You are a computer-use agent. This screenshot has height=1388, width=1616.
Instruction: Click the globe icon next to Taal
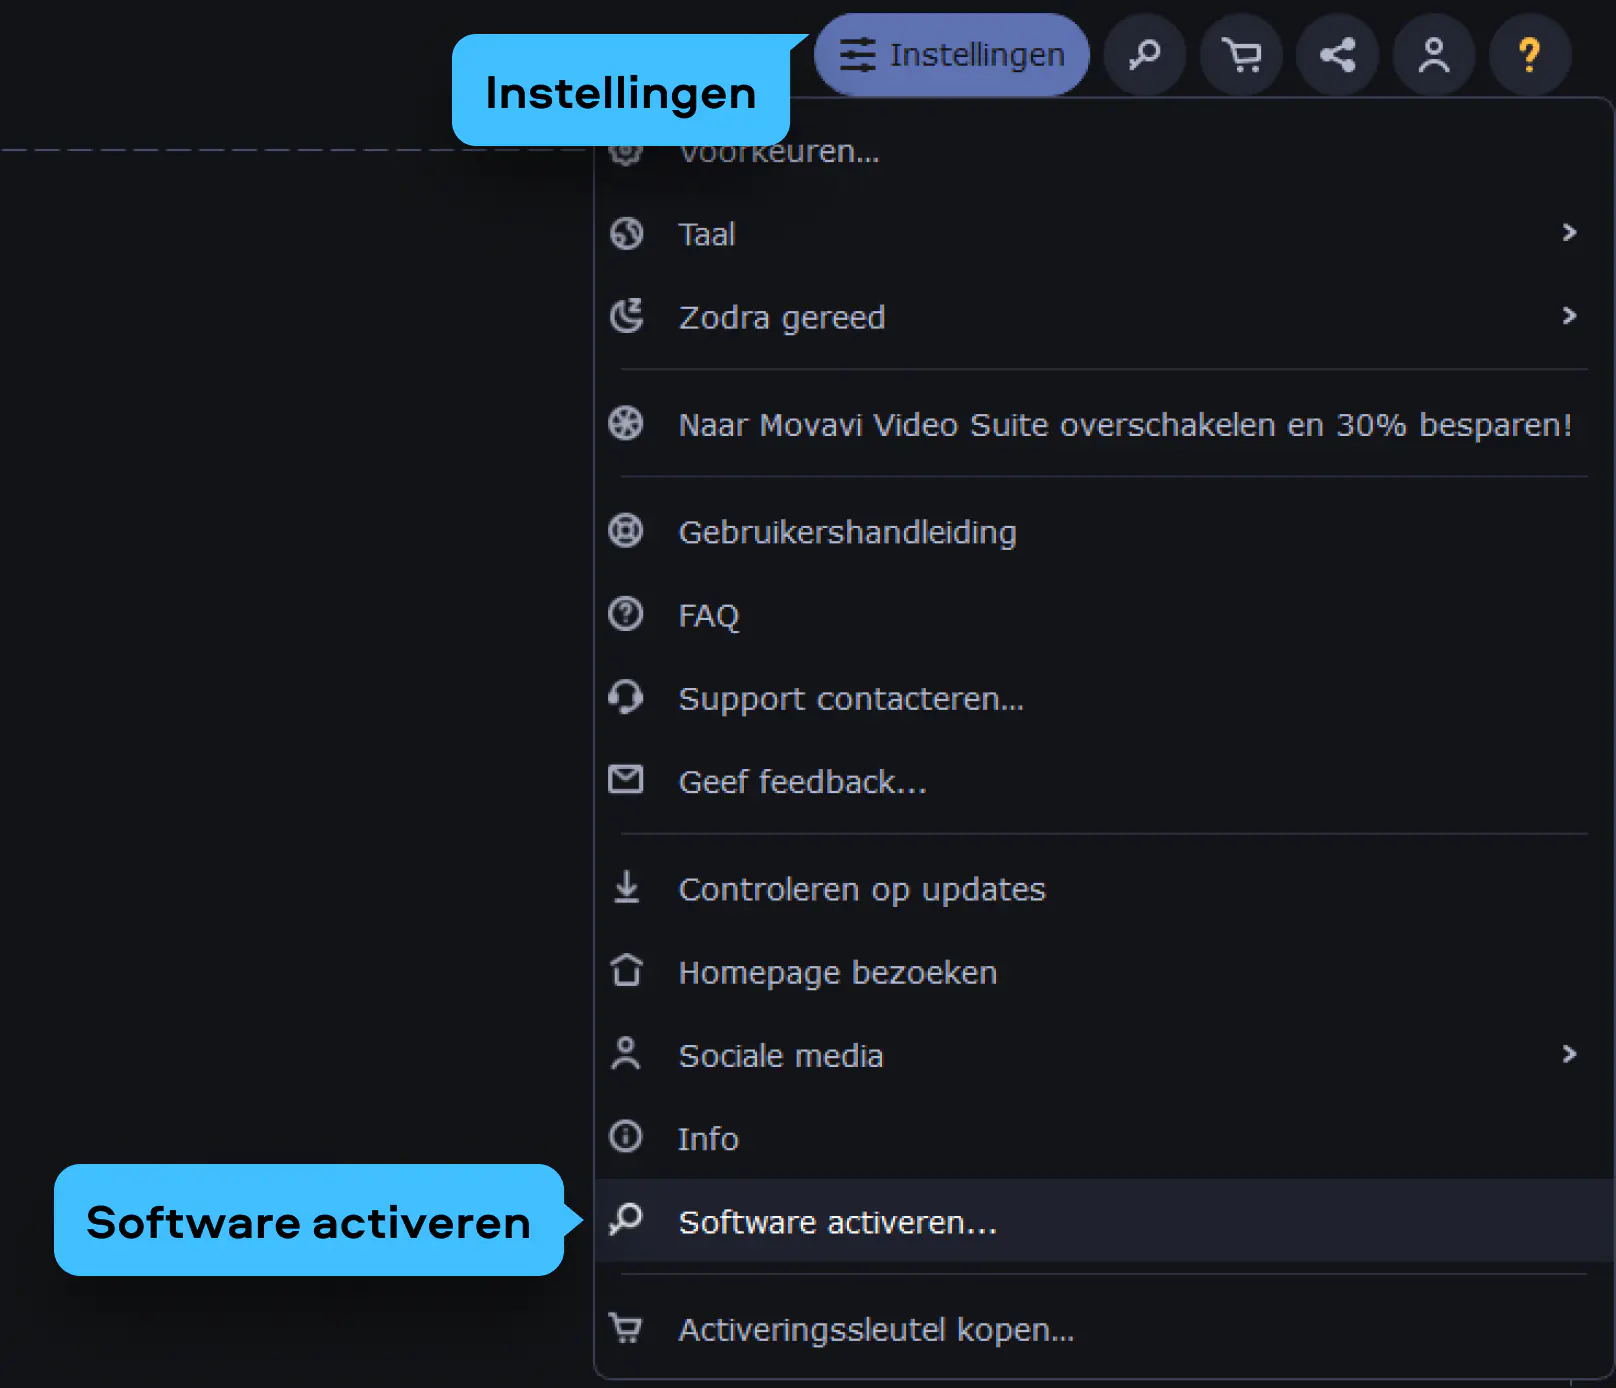626,234
